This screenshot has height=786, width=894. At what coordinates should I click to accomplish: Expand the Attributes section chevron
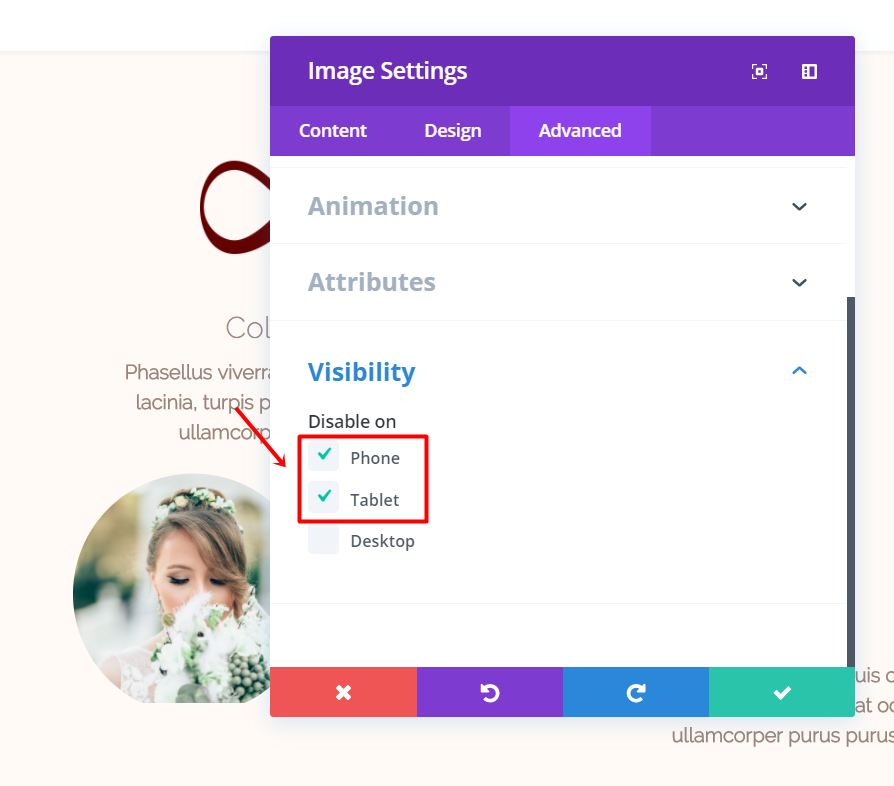pos(799,283)
